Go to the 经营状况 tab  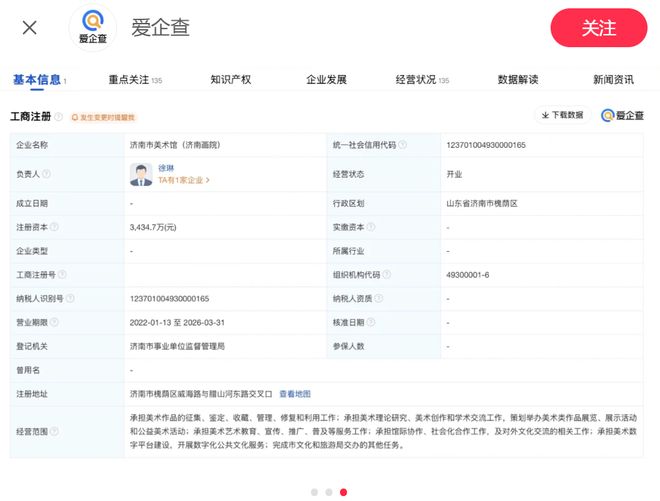coord(416,79)
